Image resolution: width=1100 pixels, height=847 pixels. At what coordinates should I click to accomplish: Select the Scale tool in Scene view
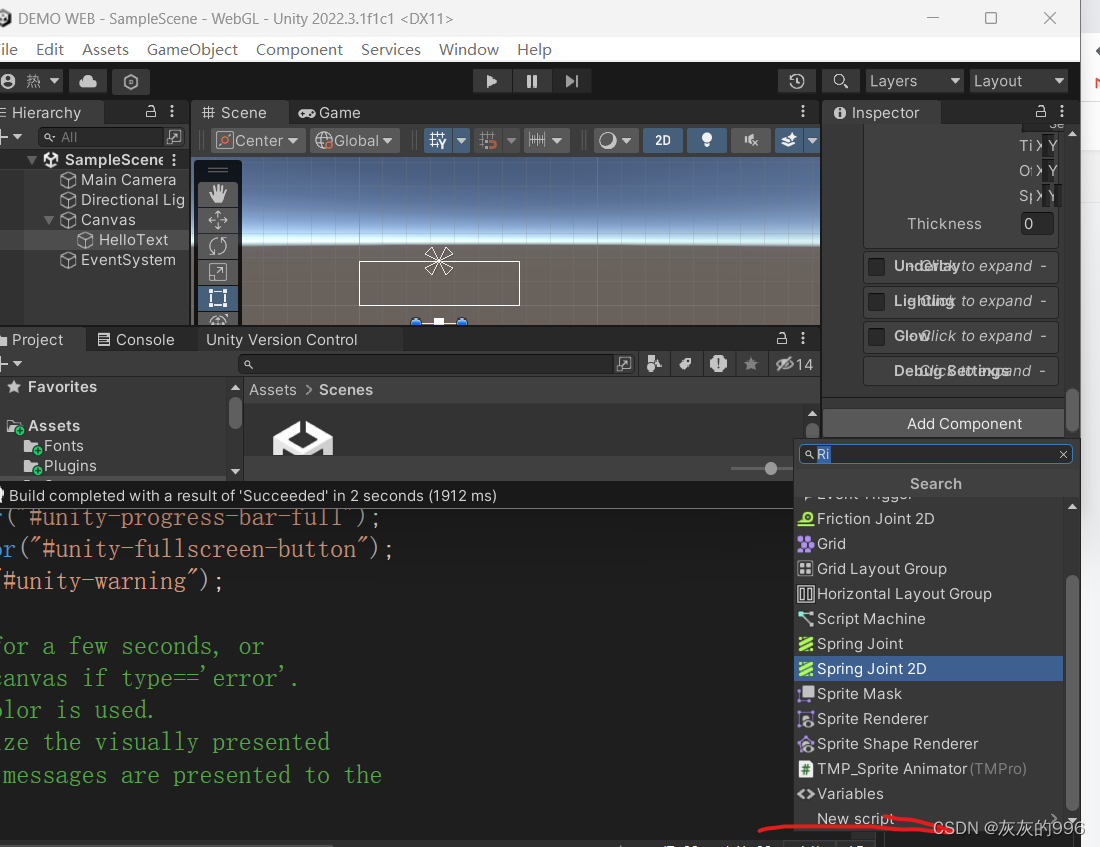pos(217,272)
